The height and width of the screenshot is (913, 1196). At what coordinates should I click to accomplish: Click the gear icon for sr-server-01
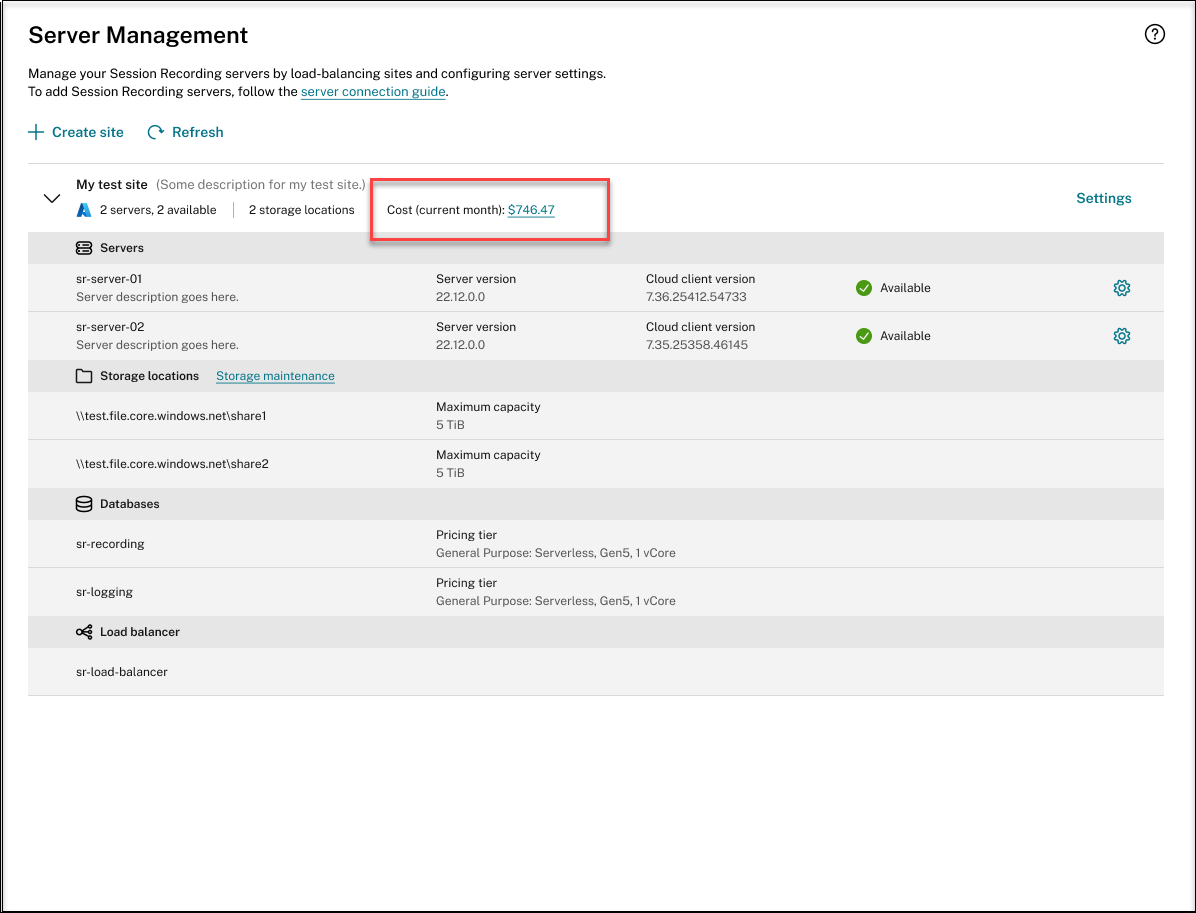1121,288
